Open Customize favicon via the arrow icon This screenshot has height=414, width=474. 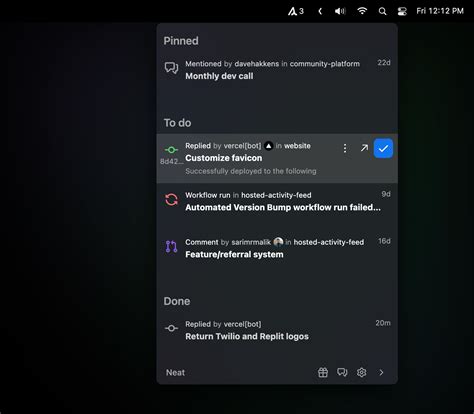point(364,148)
